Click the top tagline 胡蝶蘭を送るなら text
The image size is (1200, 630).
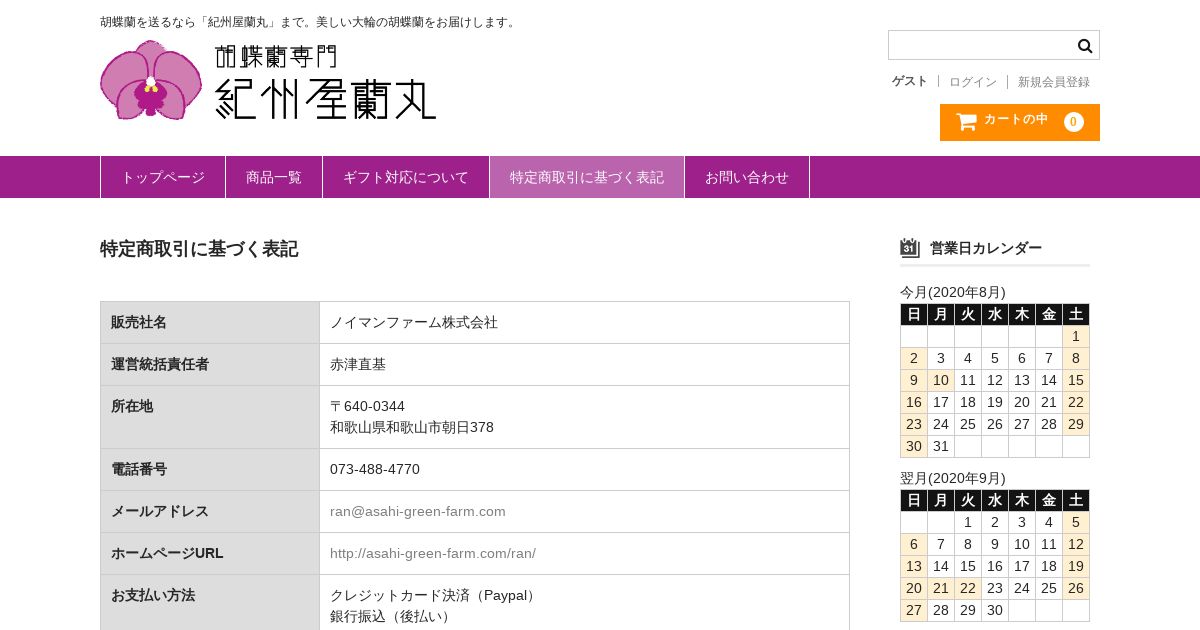tap(309, 22)
